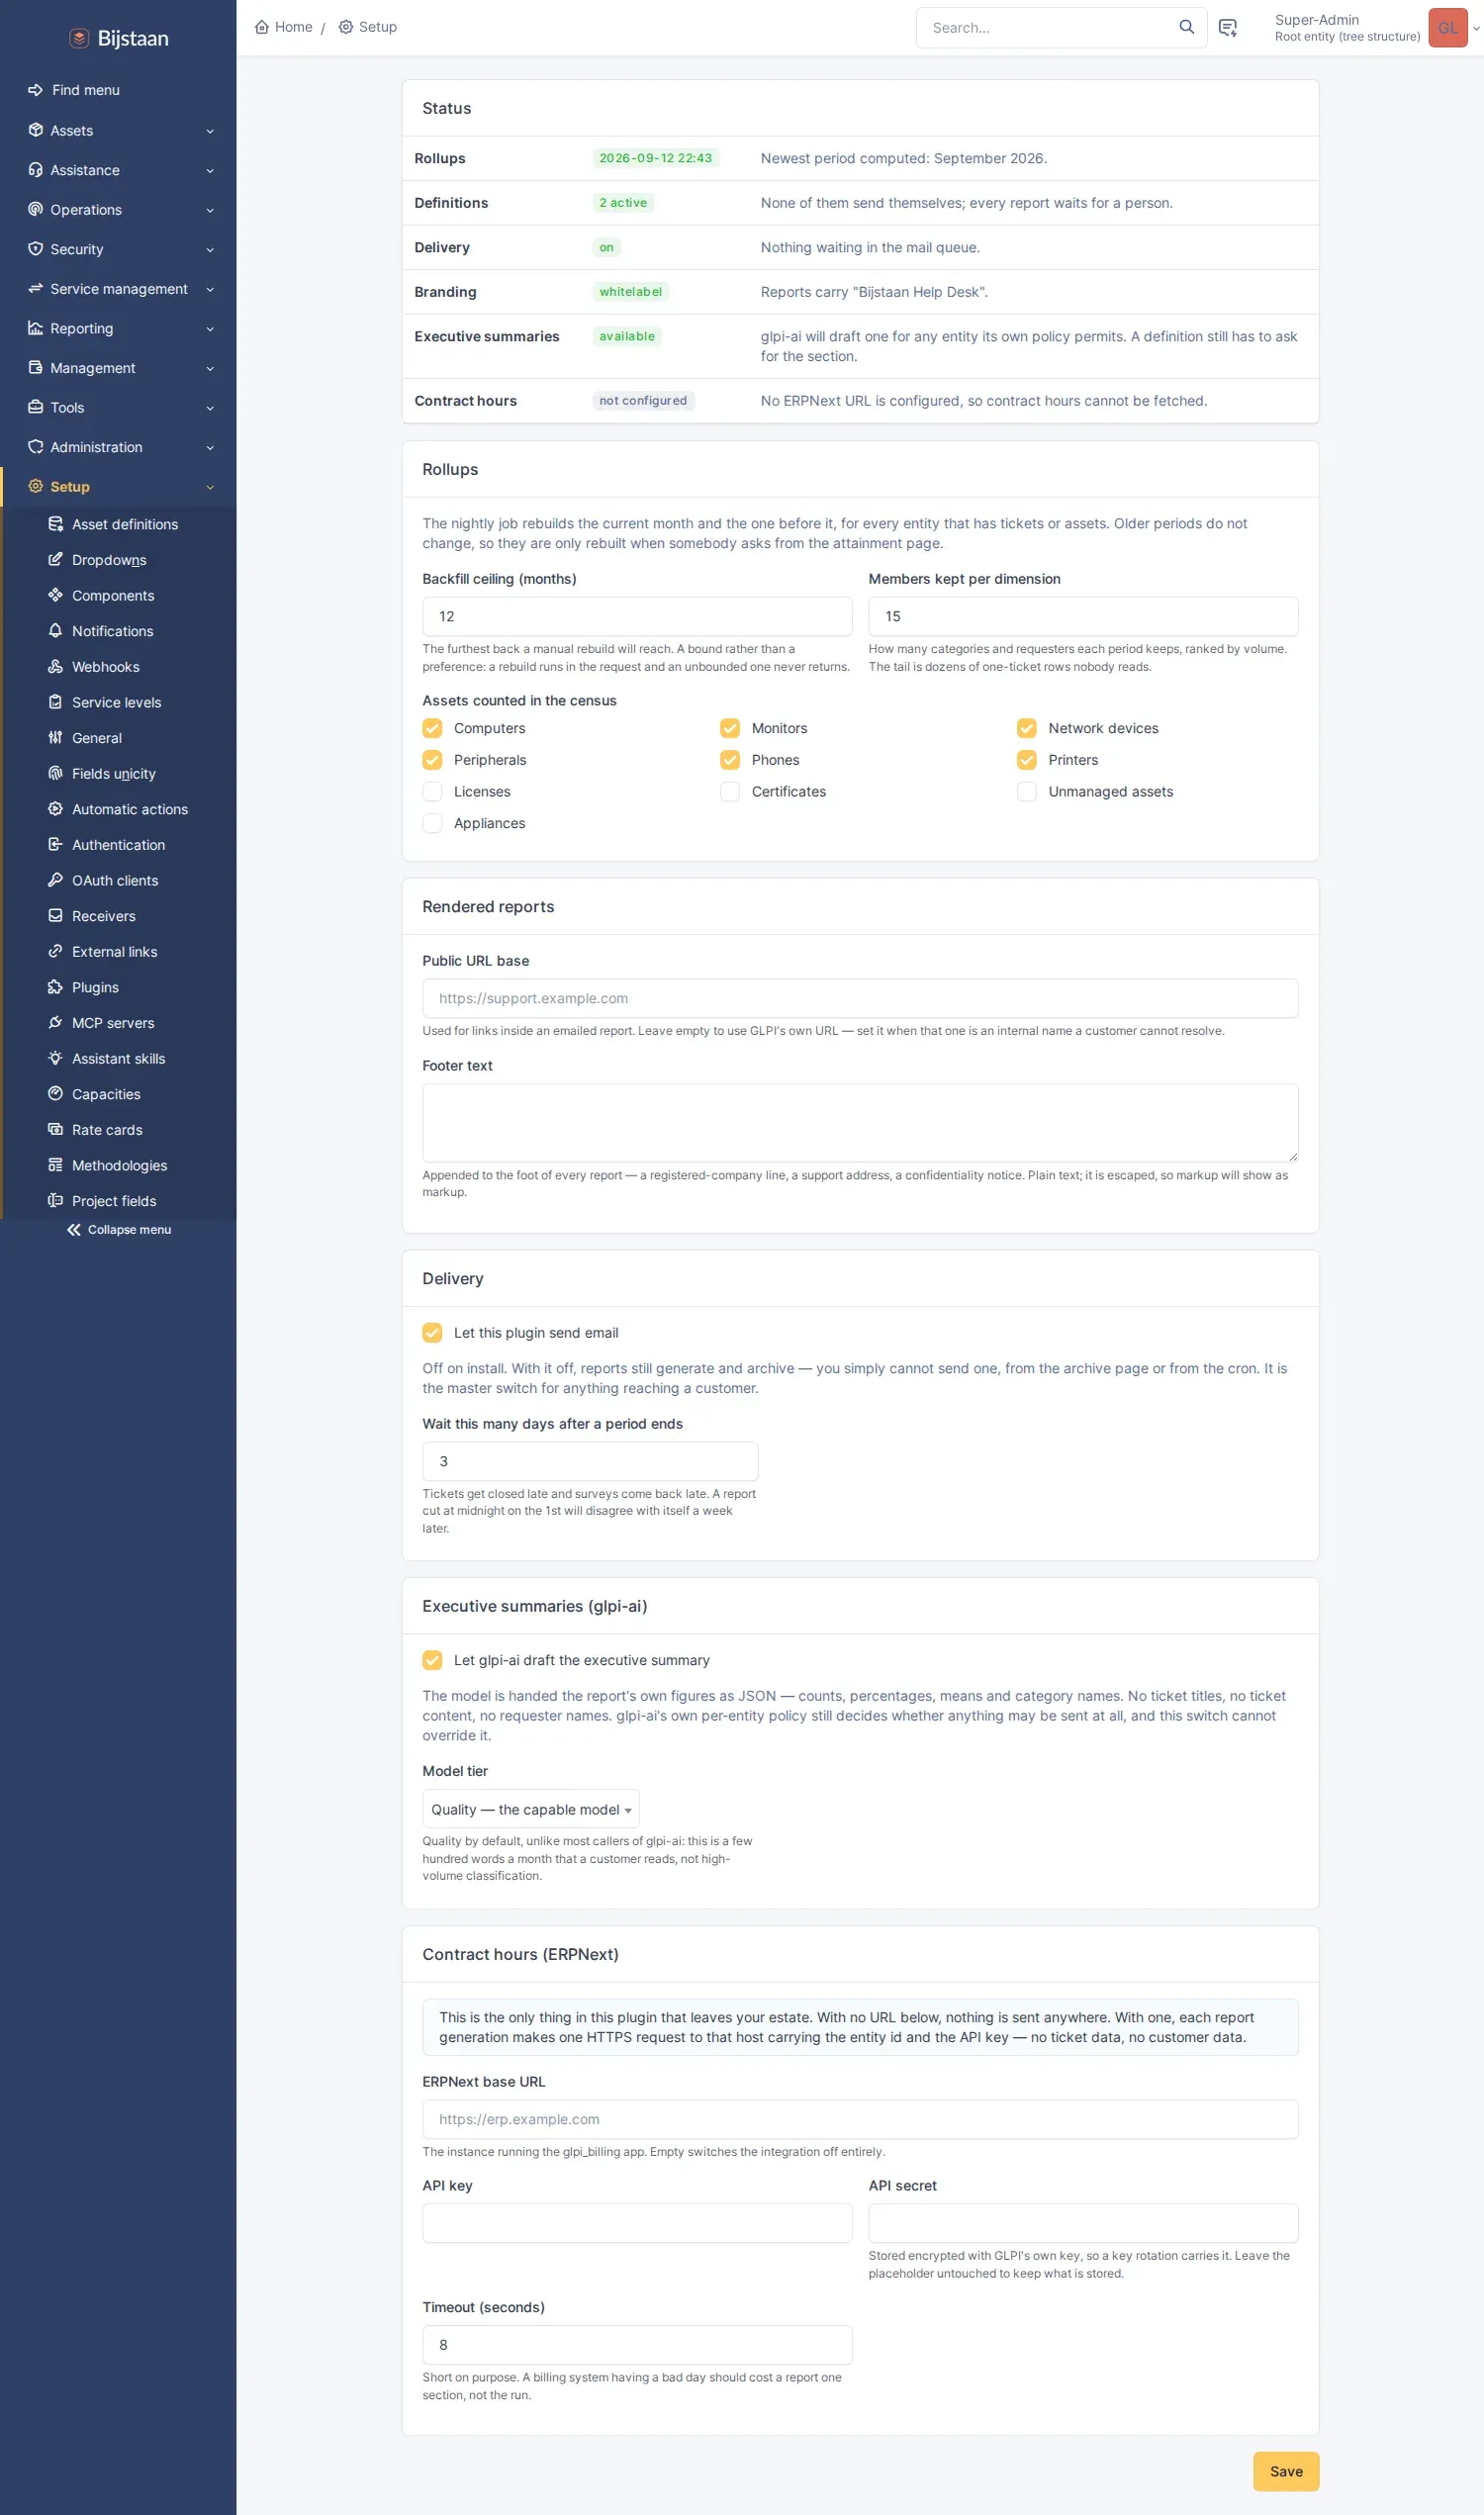Expand the Reporting sidebar menu

[x=118, y=328]
